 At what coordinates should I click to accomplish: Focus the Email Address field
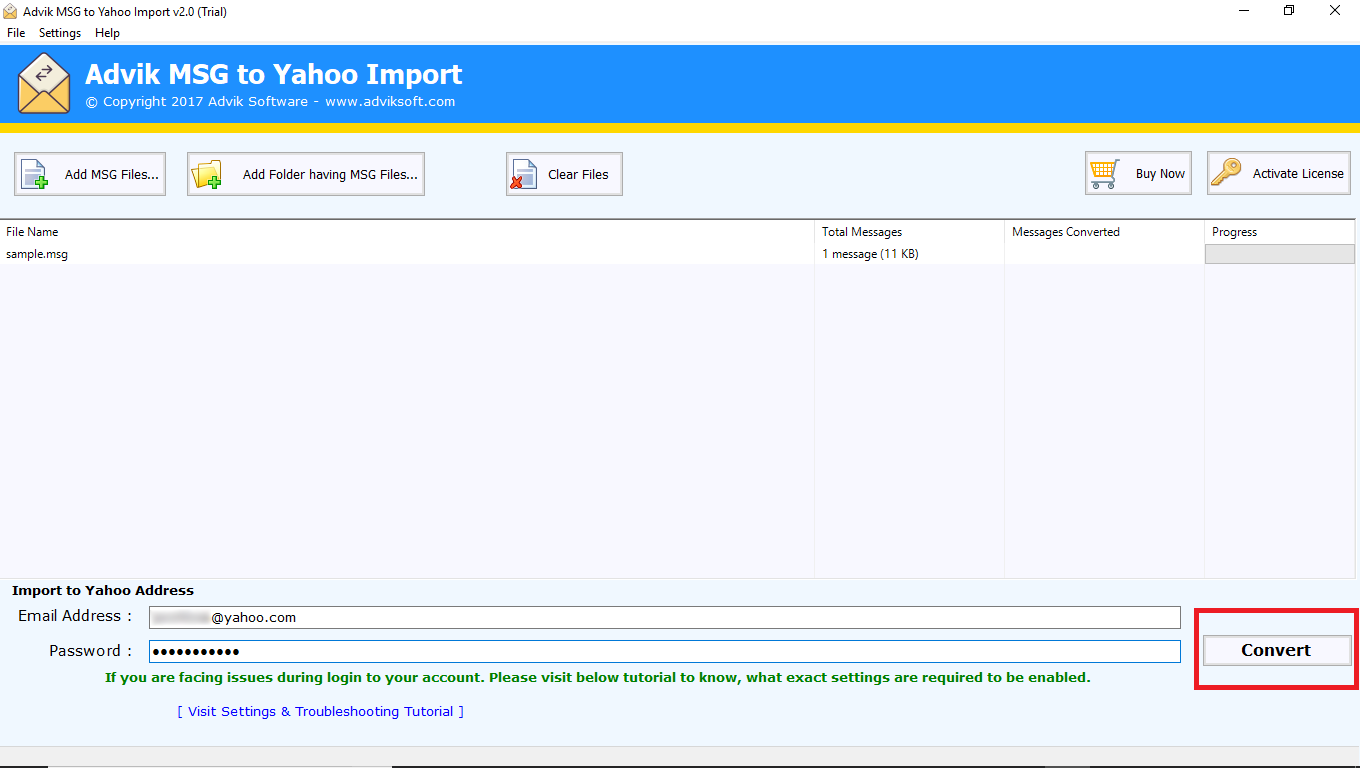point(665,617)
